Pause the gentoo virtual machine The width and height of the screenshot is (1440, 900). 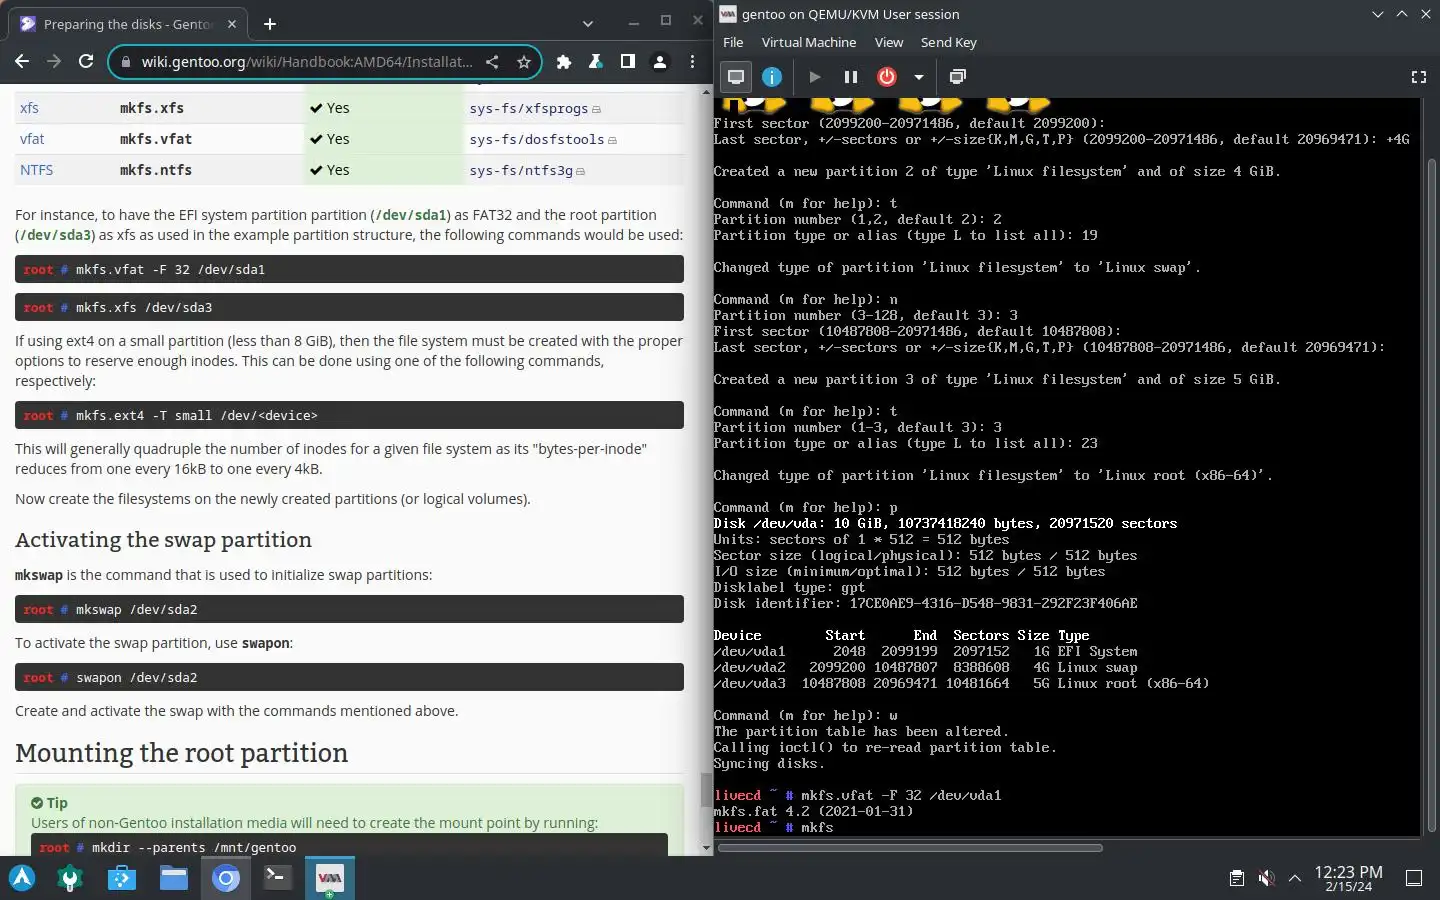[x=851, y=77]
